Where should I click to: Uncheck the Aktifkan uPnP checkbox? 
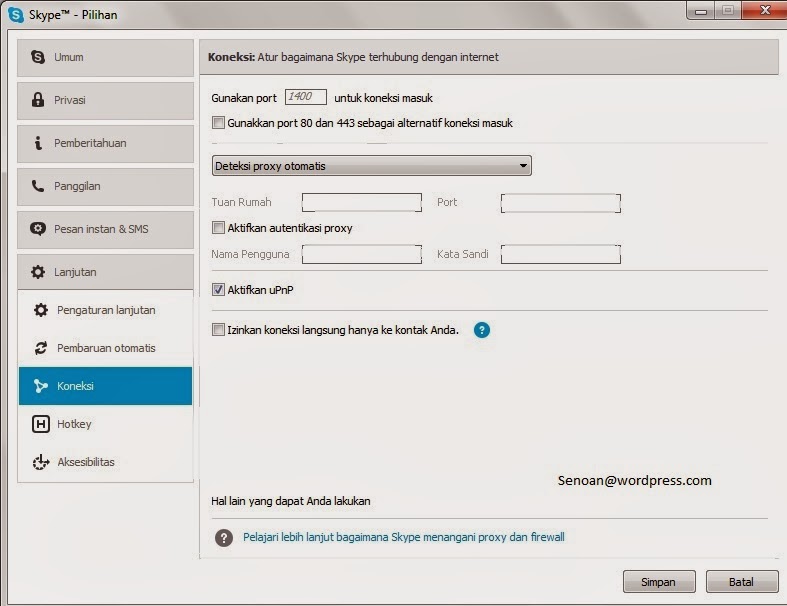[x=219, y=290]
